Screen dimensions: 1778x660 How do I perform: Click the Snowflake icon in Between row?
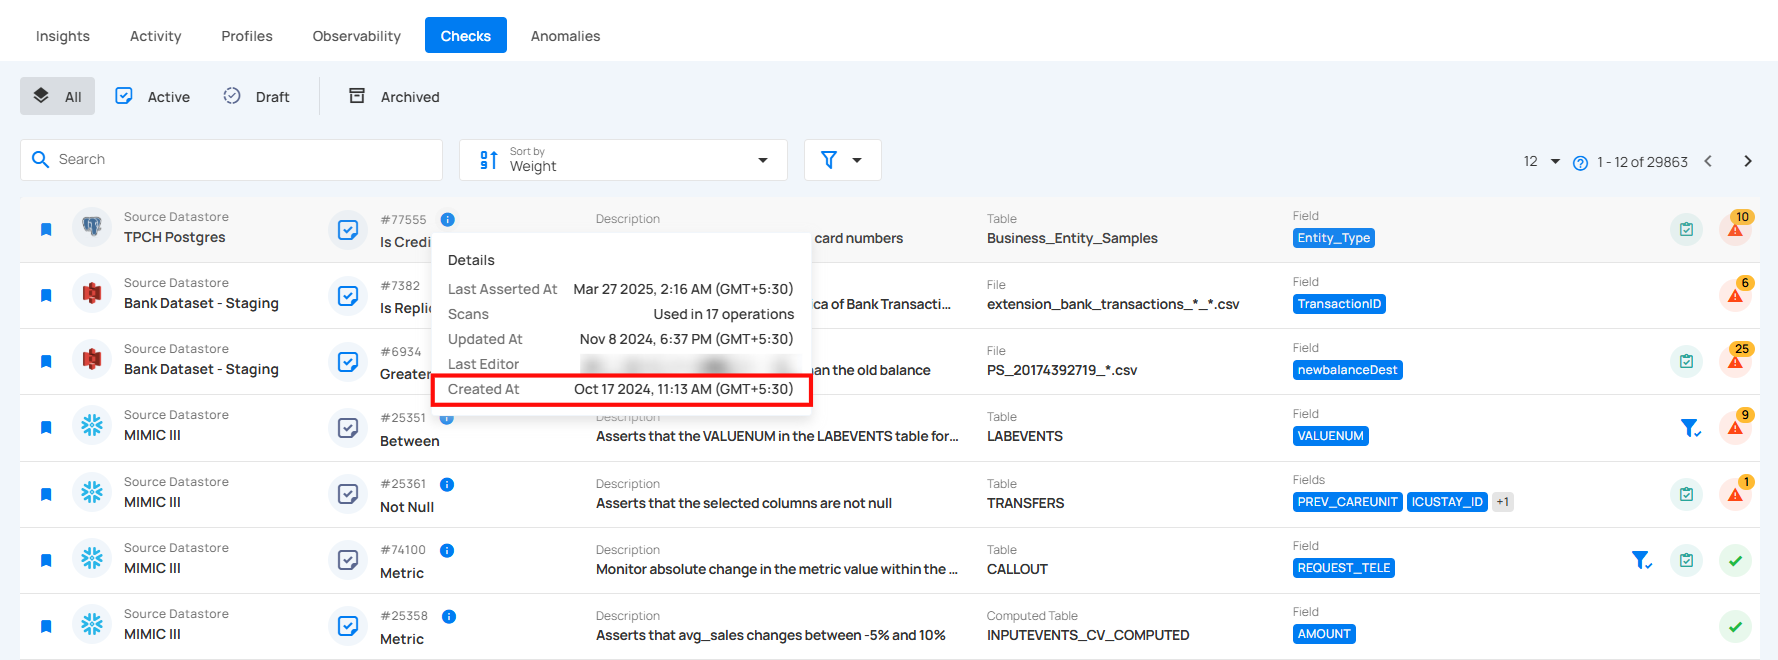[92, 425]
